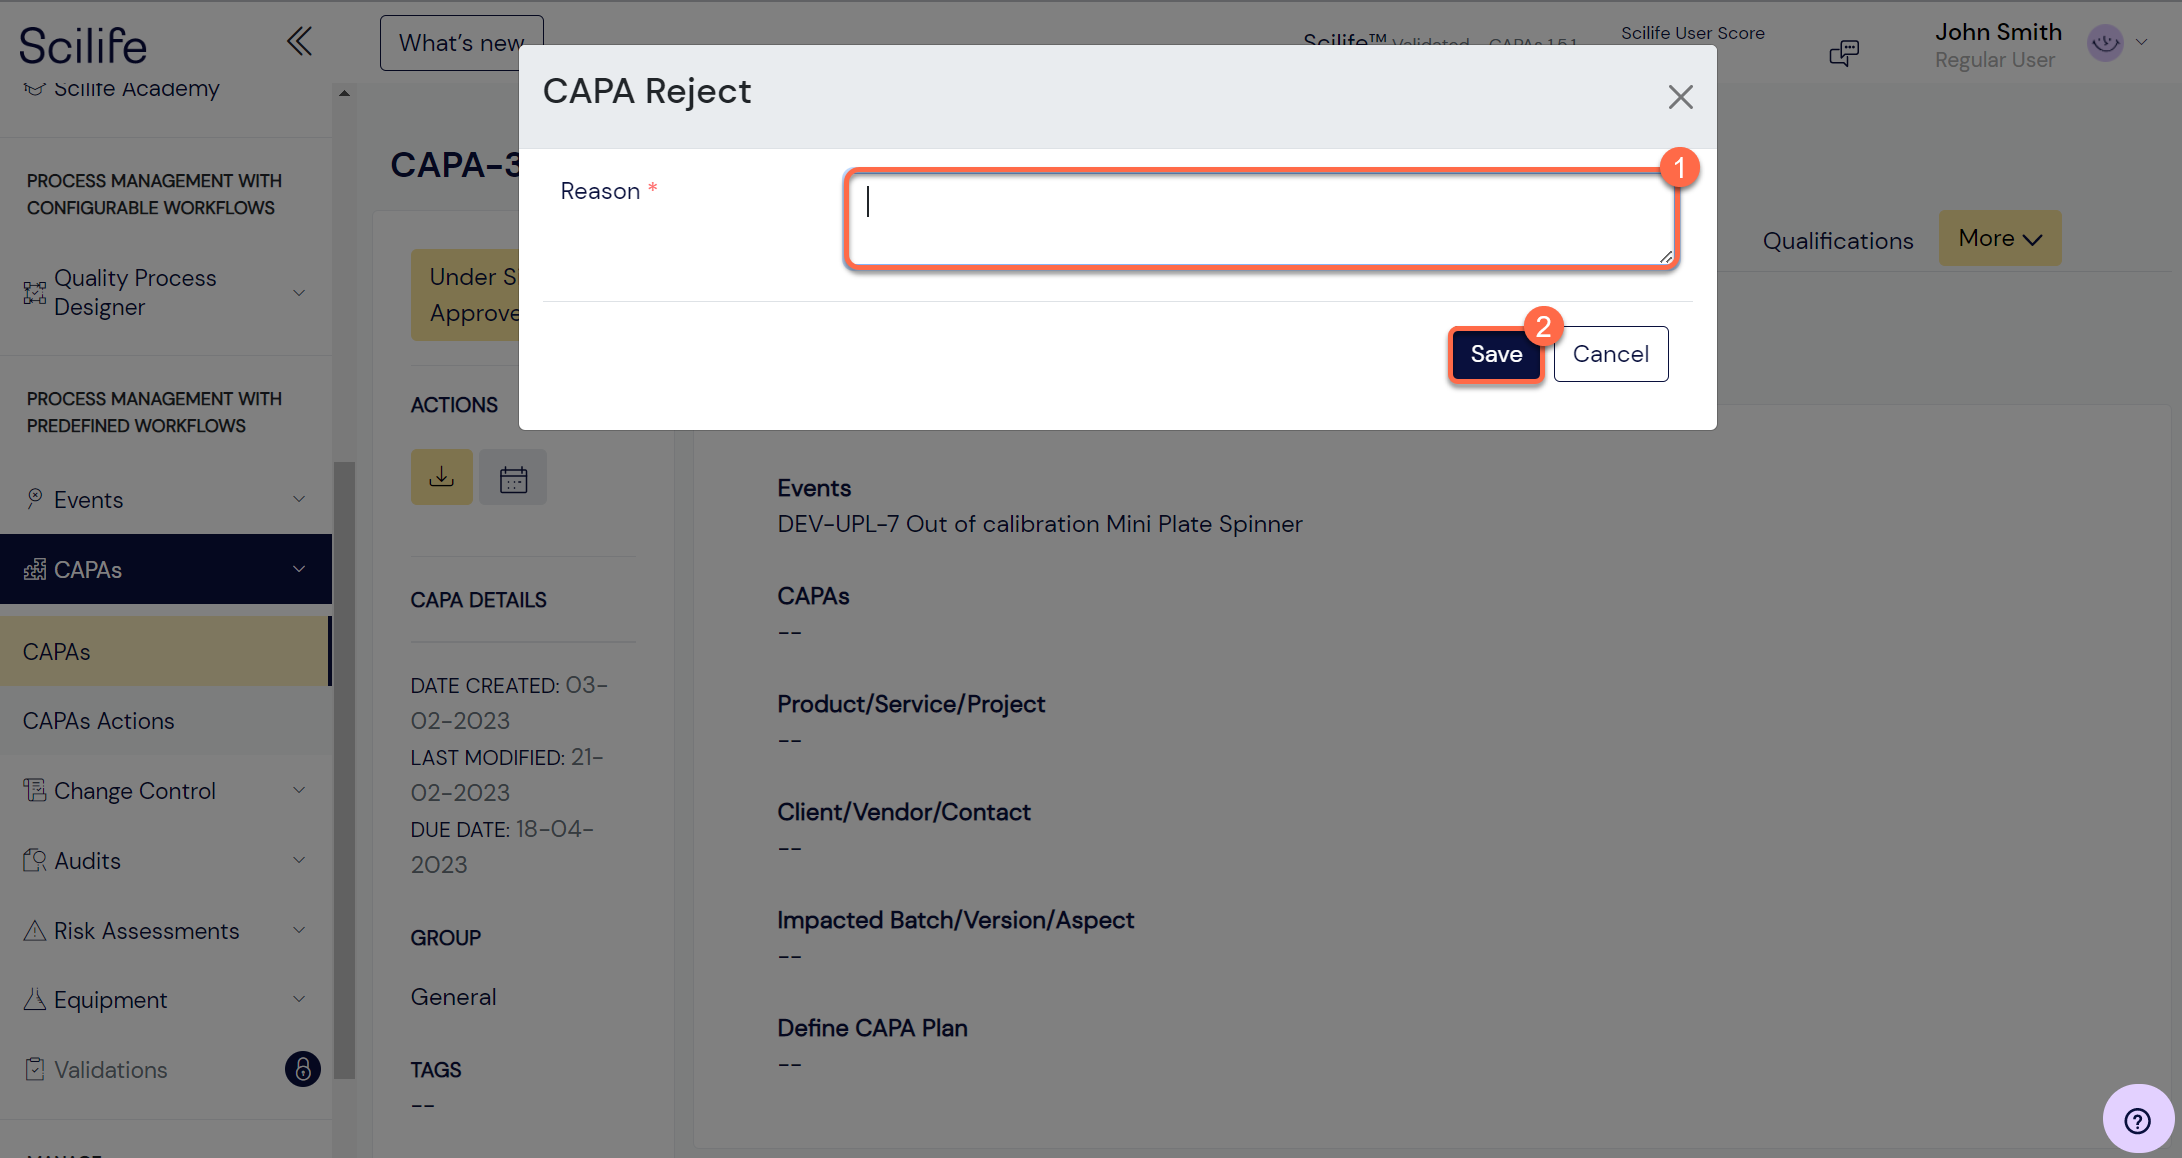Viewport: 2182px width, 1158px height.
Task: Open the user account dropdown arrow
Action: point(2142,42)
